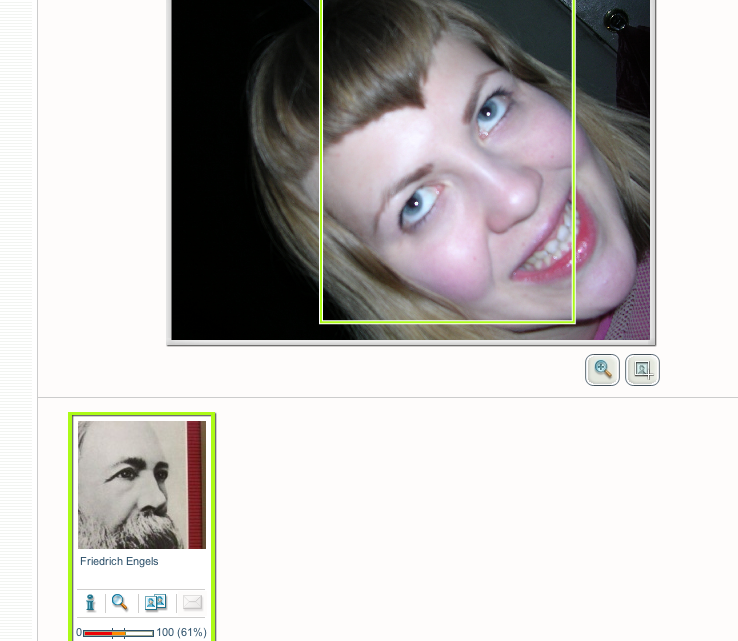
Task: Click the orange segment of similarity bar
Action: [x=118, y=633]
